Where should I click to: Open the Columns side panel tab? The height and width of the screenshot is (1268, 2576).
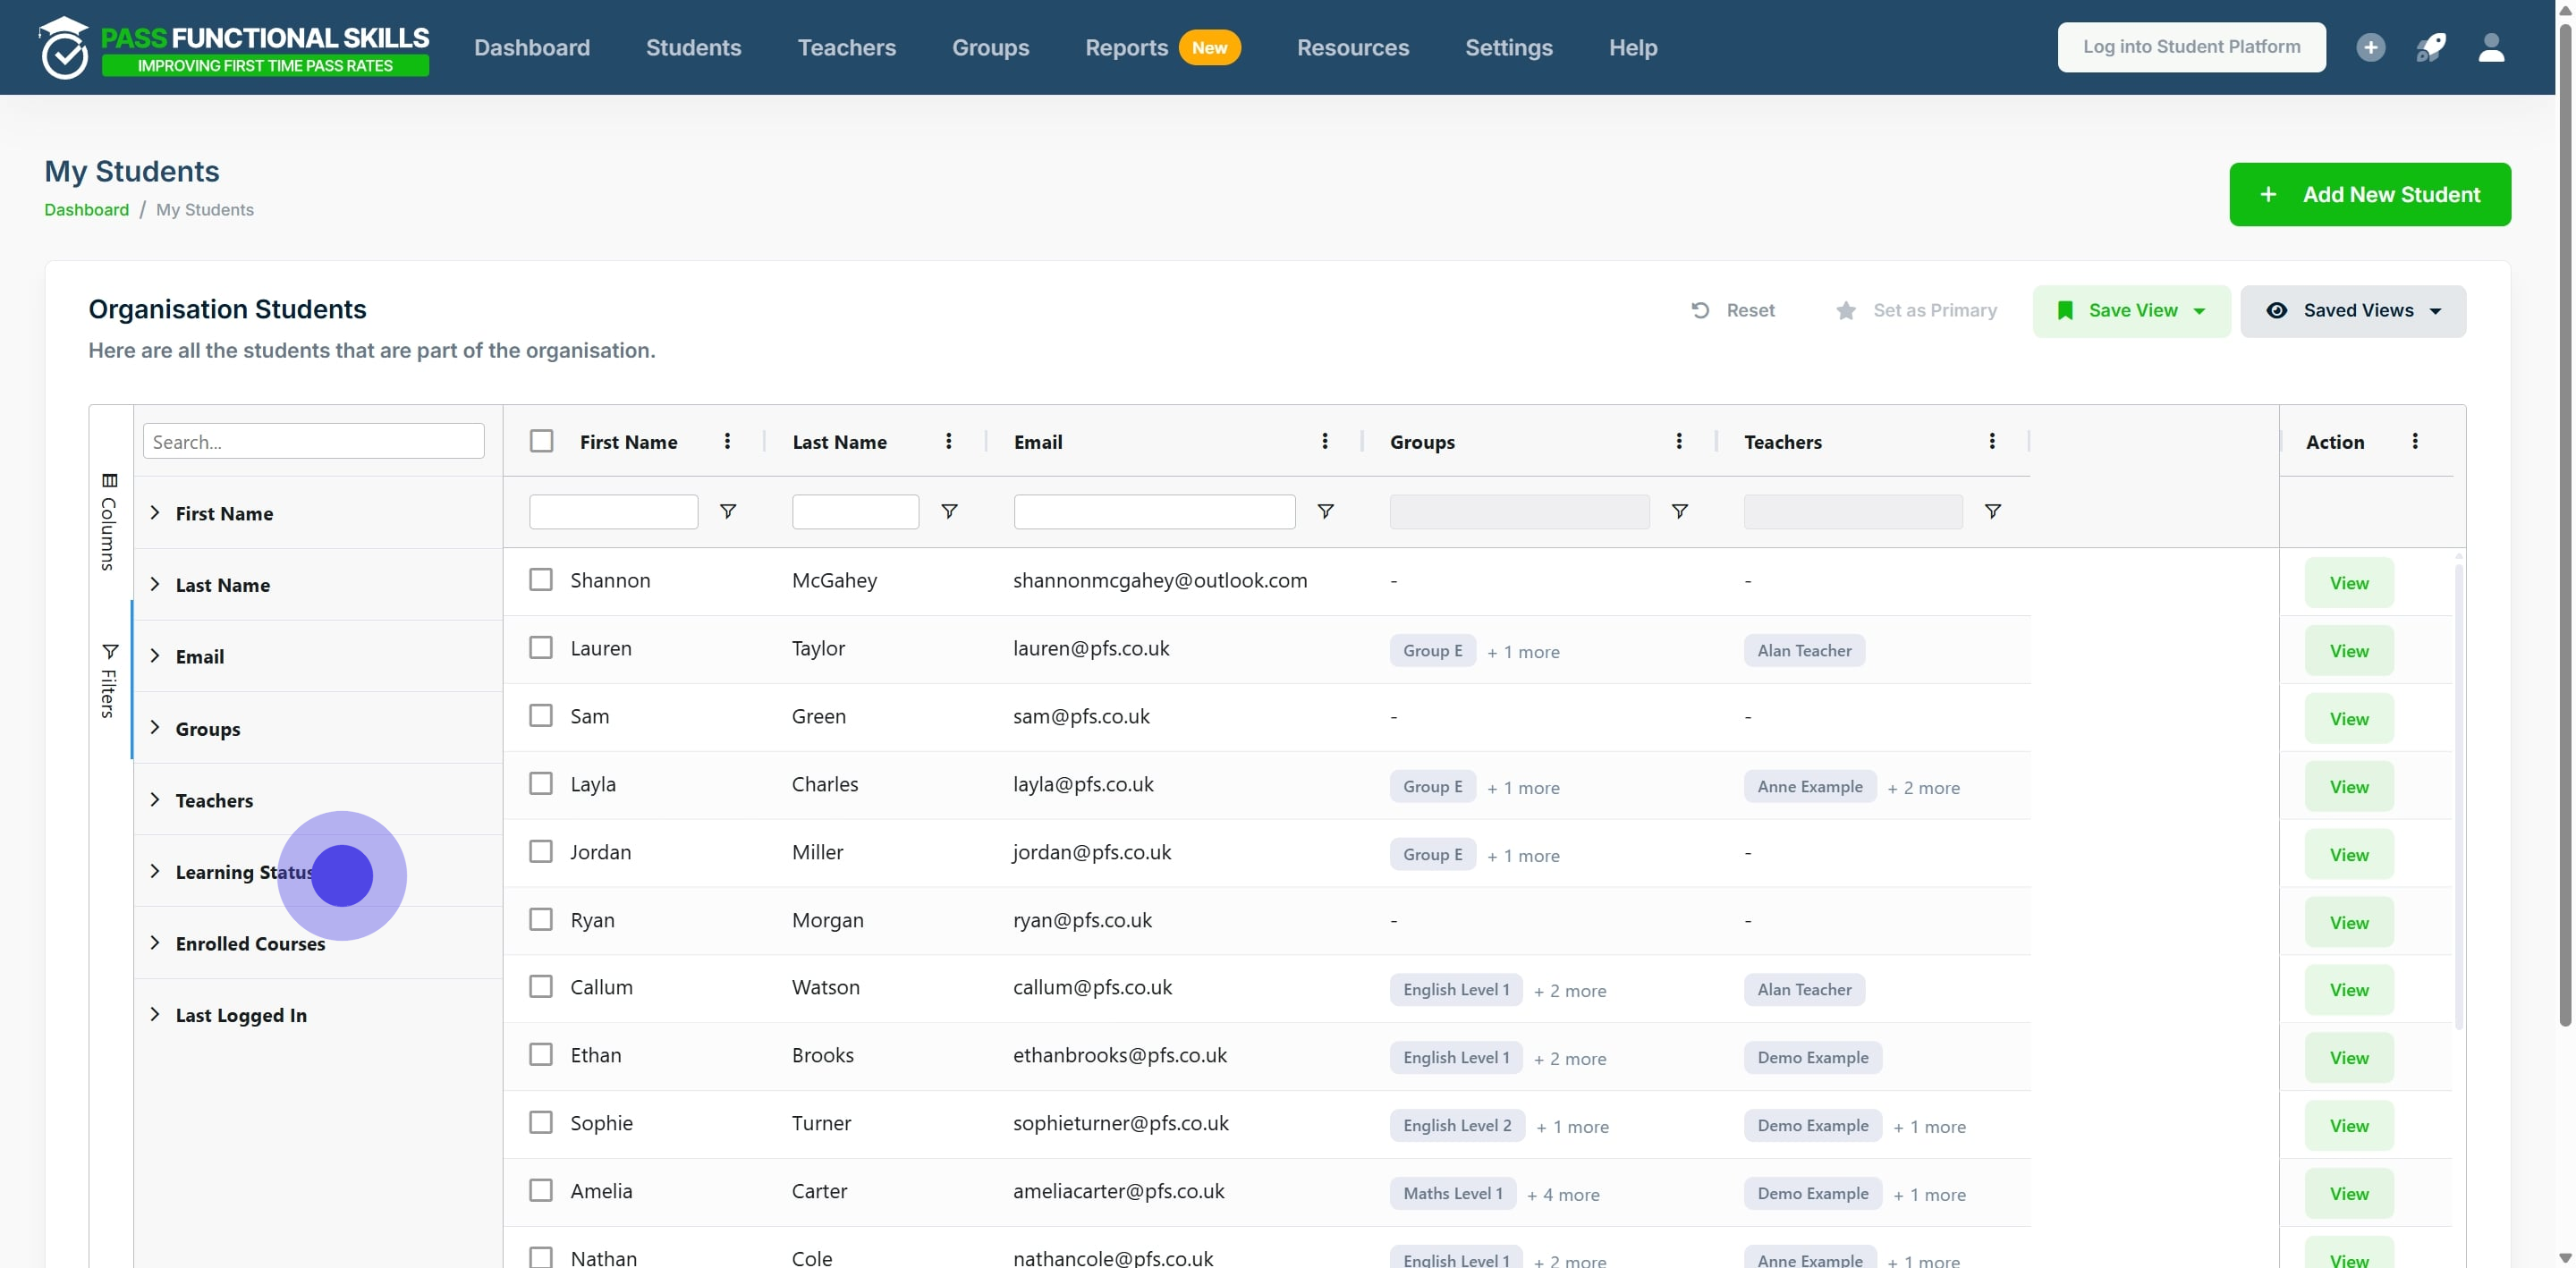tap(109, 521)
